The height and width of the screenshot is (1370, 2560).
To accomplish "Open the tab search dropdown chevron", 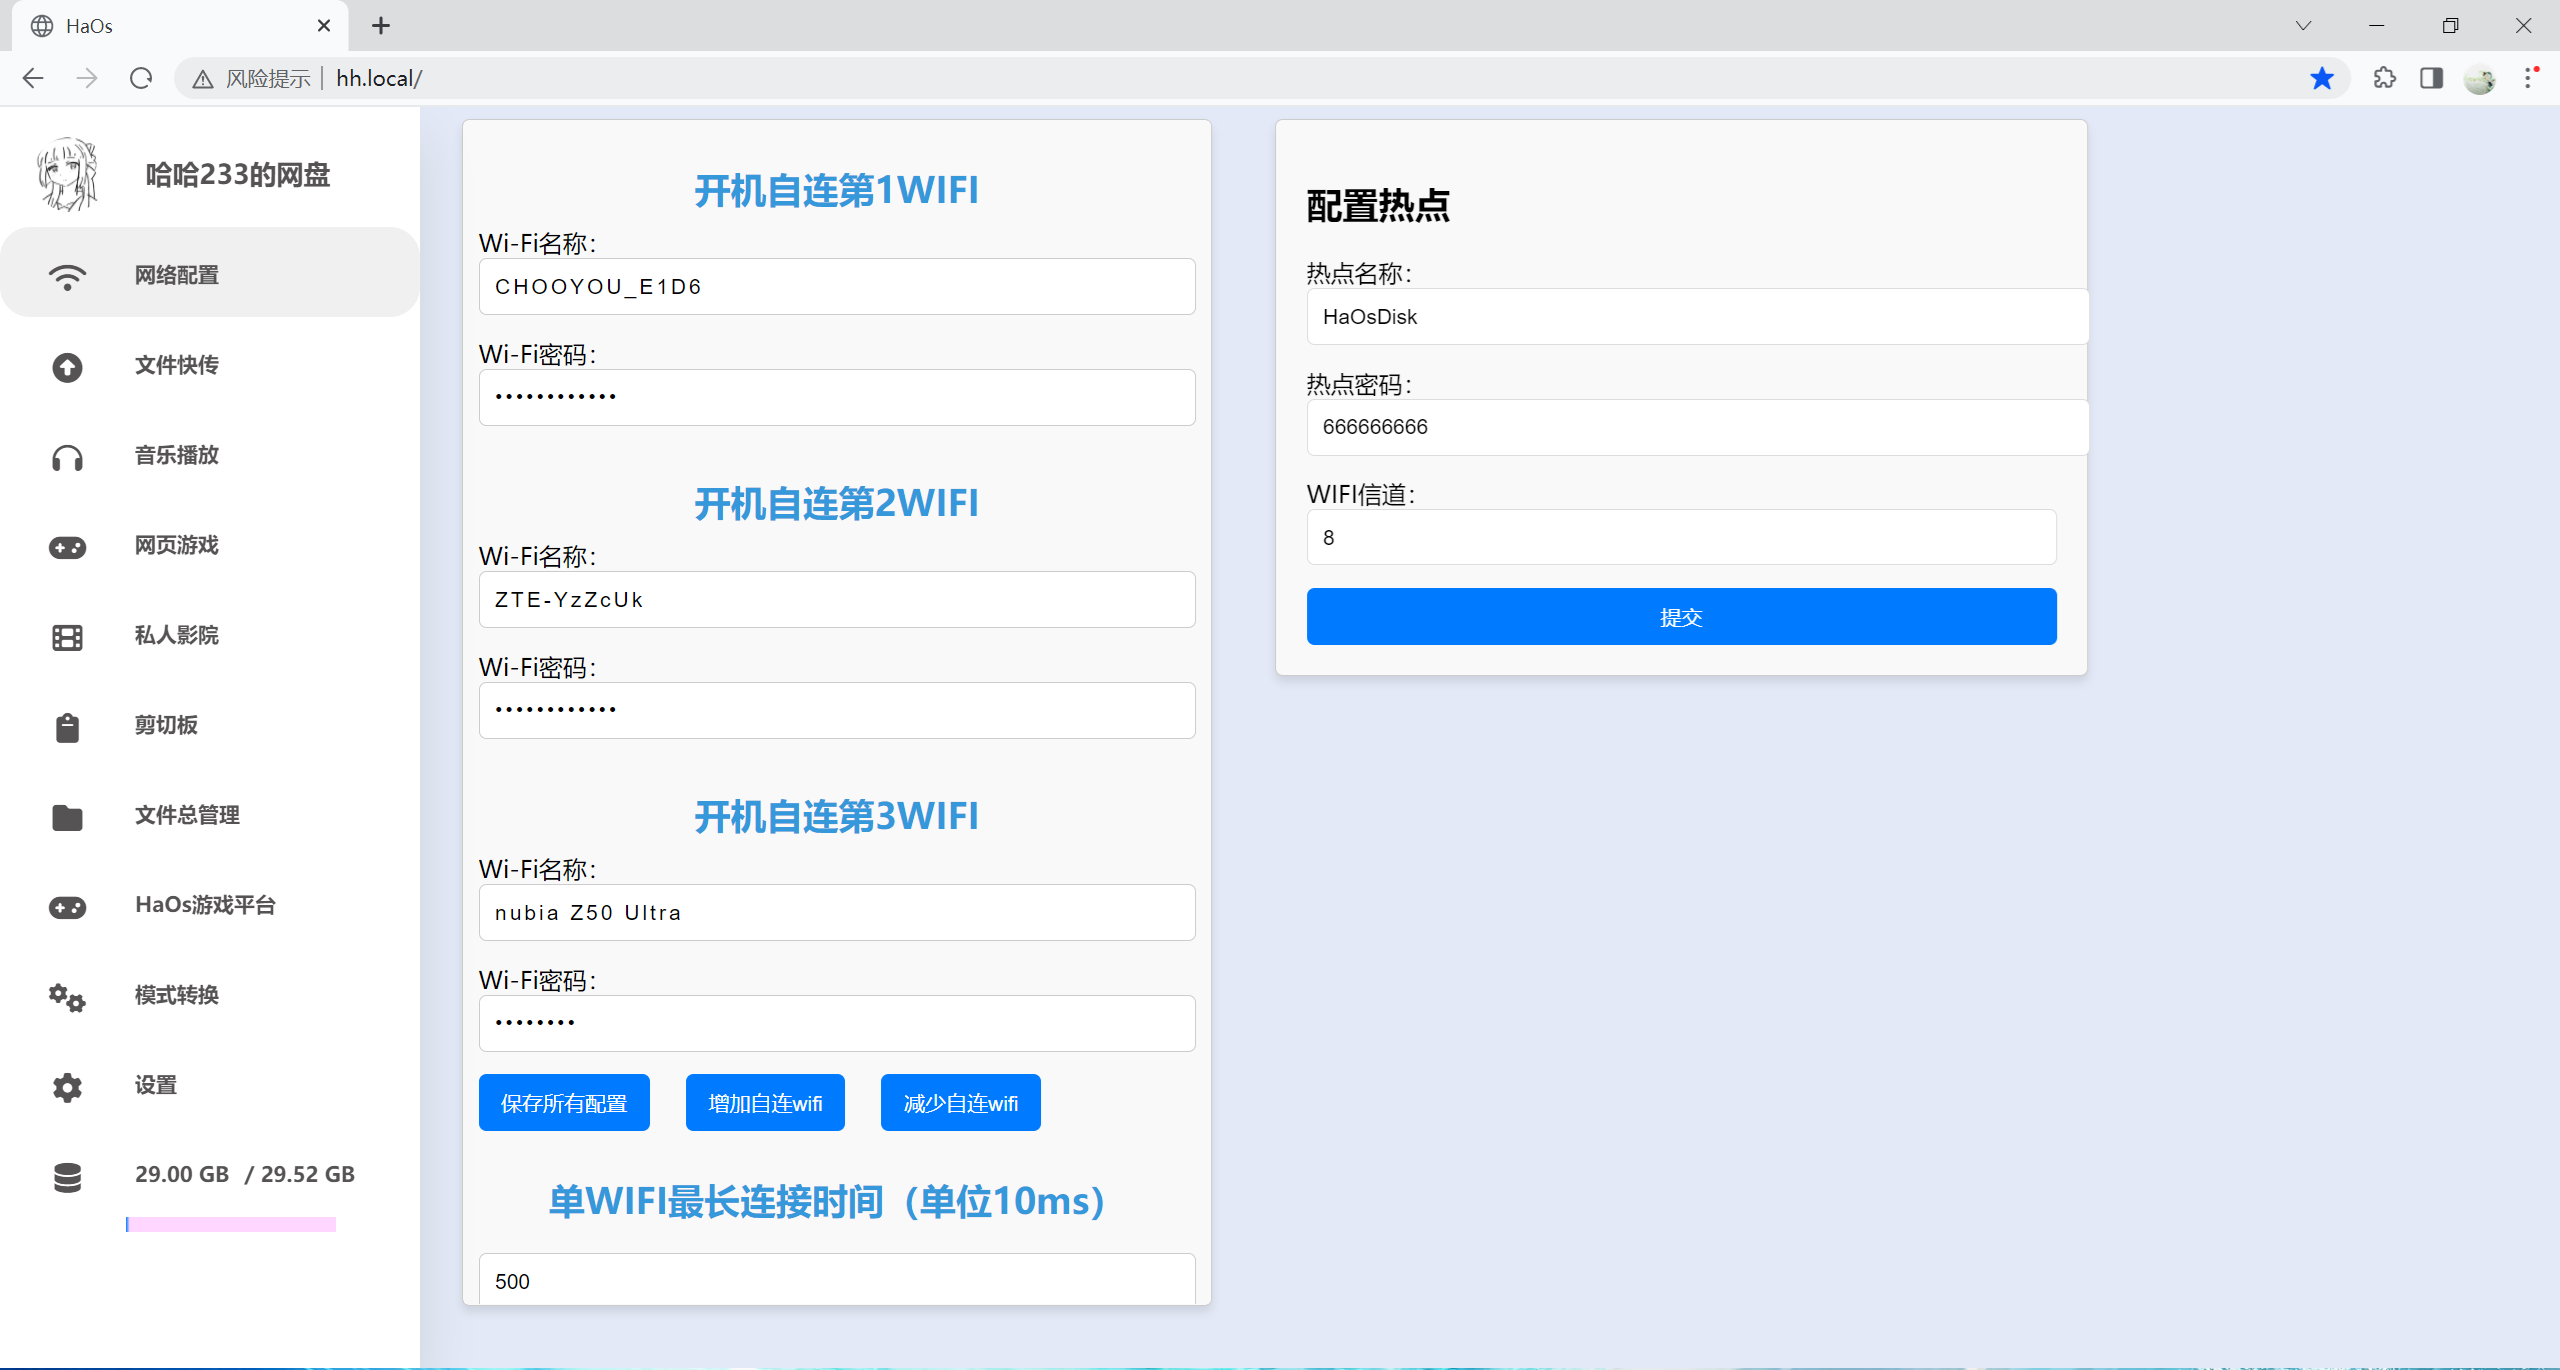I will click(2303, 26).
